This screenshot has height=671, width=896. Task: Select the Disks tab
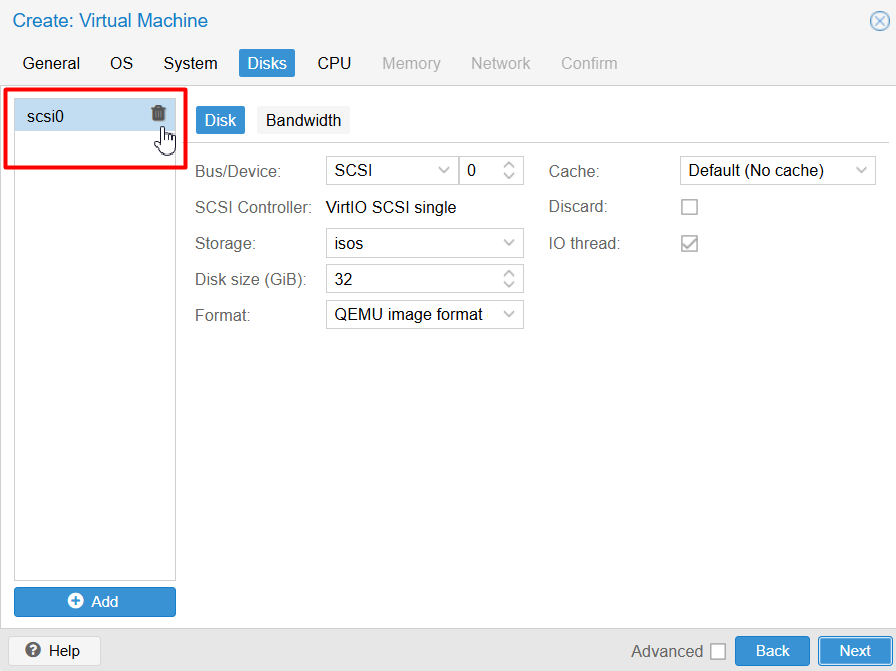[267, 63]
